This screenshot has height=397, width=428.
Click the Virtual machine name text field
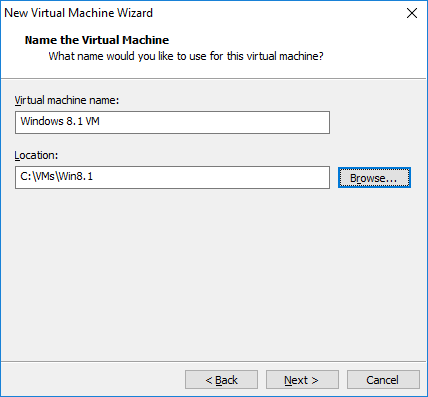point(172,123)
